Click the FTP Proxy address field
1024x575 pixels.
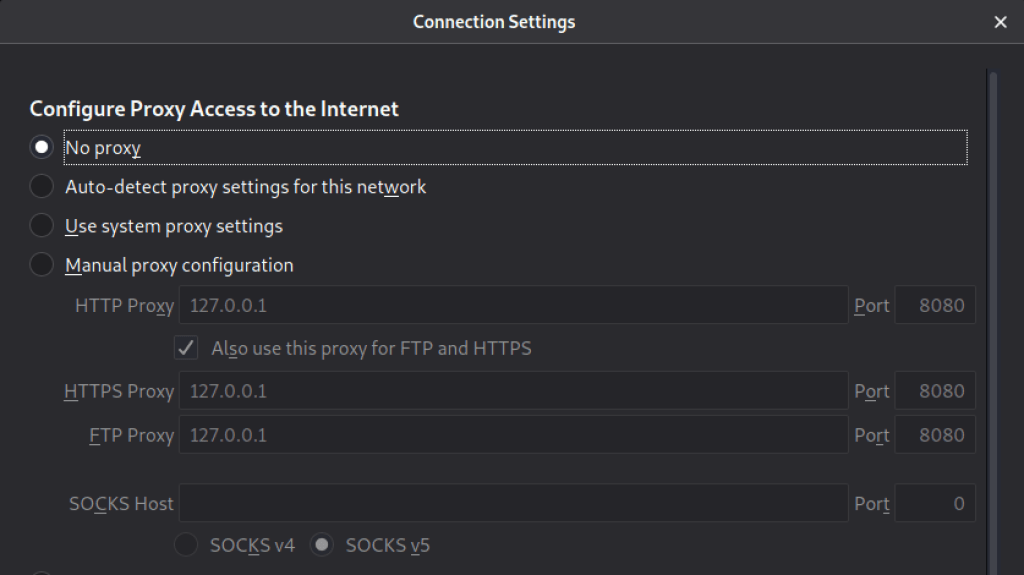[513, 435]
